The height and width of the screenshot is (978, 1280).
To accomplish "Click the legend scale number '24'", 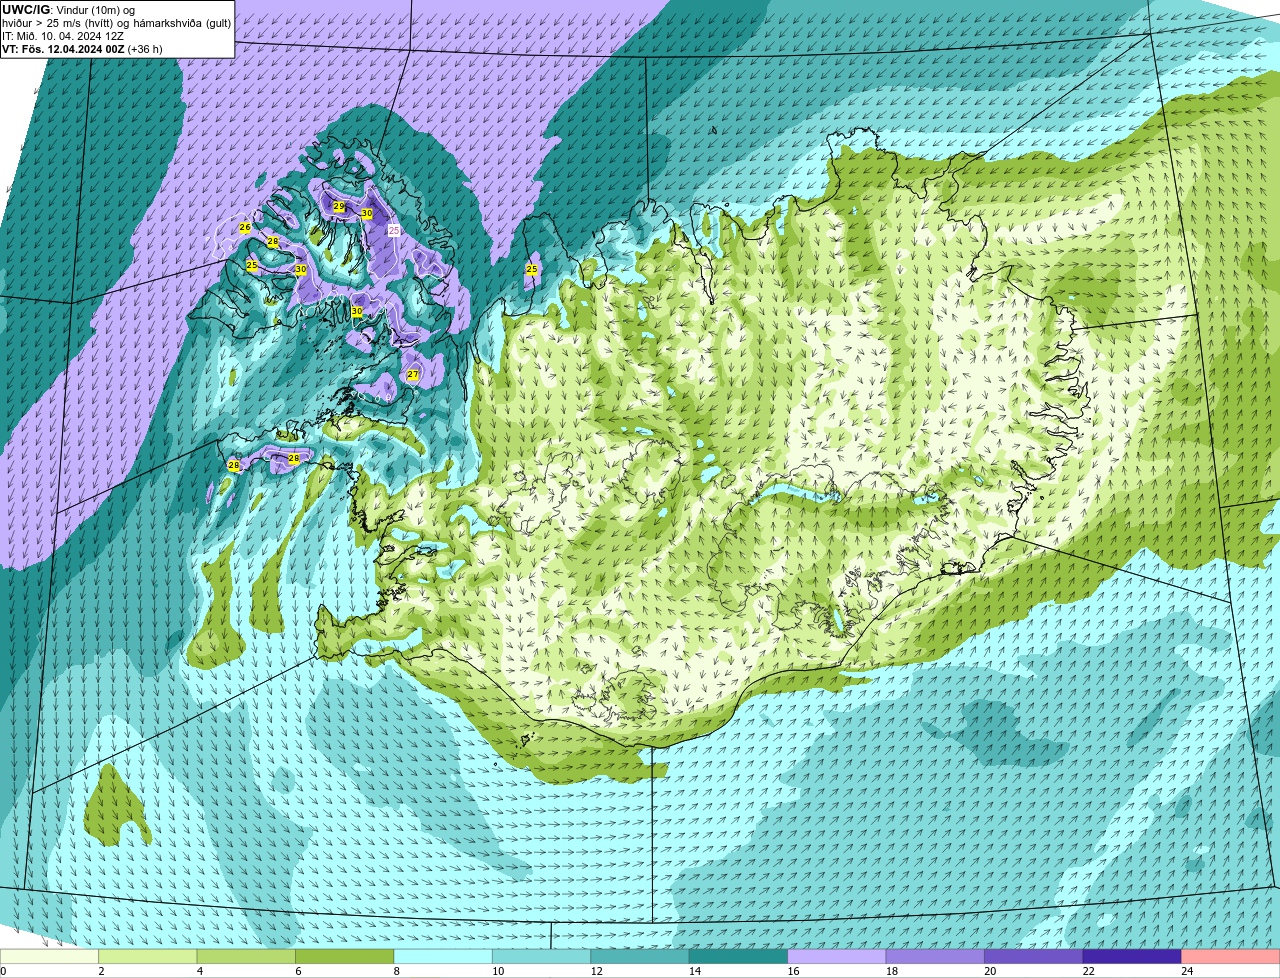I will point(1186,971).
